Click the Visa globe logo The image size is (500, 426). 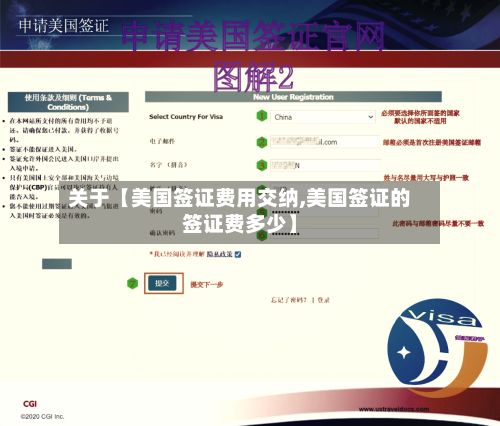[437, 347]
